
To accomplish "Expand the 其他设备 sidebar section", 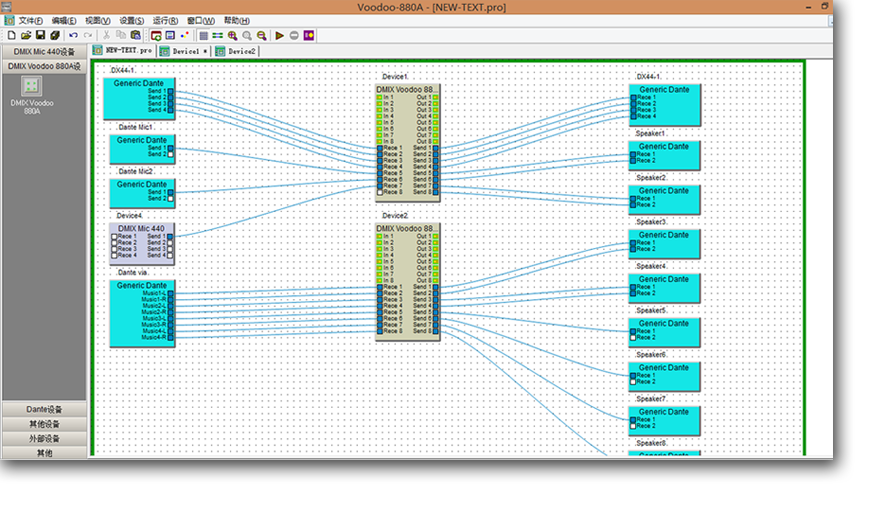I will [44, 424].
